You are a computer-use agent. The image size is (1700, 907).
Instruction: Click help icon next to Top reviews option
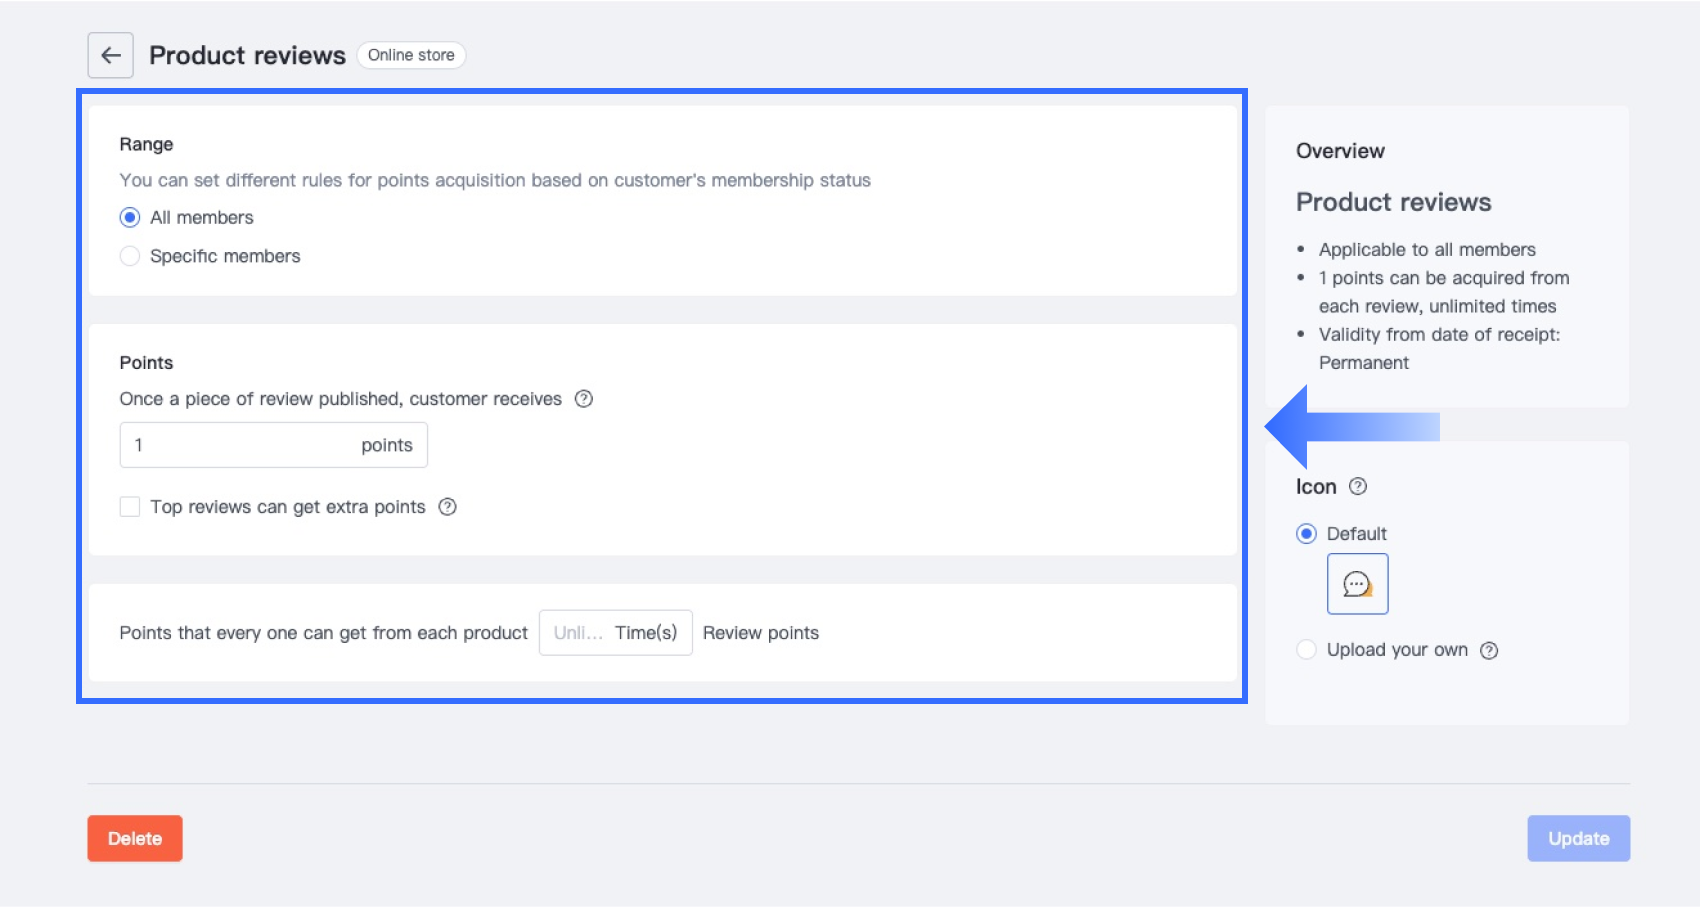(448, 507)
